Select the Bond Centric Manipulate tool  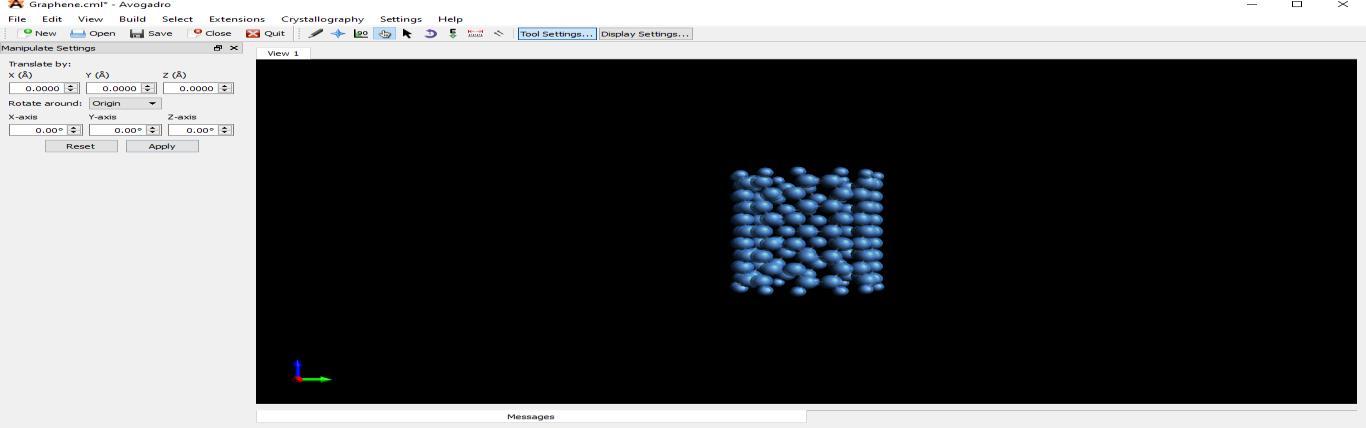[361, 33]
